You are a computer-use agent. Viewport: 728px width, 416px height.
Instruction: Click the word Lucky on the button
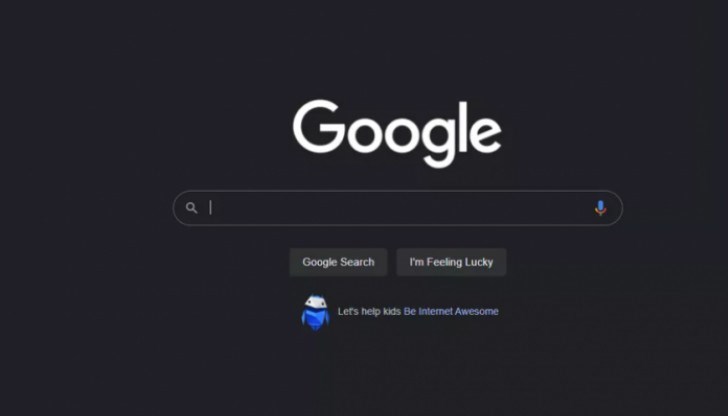[x=479, y=262]
